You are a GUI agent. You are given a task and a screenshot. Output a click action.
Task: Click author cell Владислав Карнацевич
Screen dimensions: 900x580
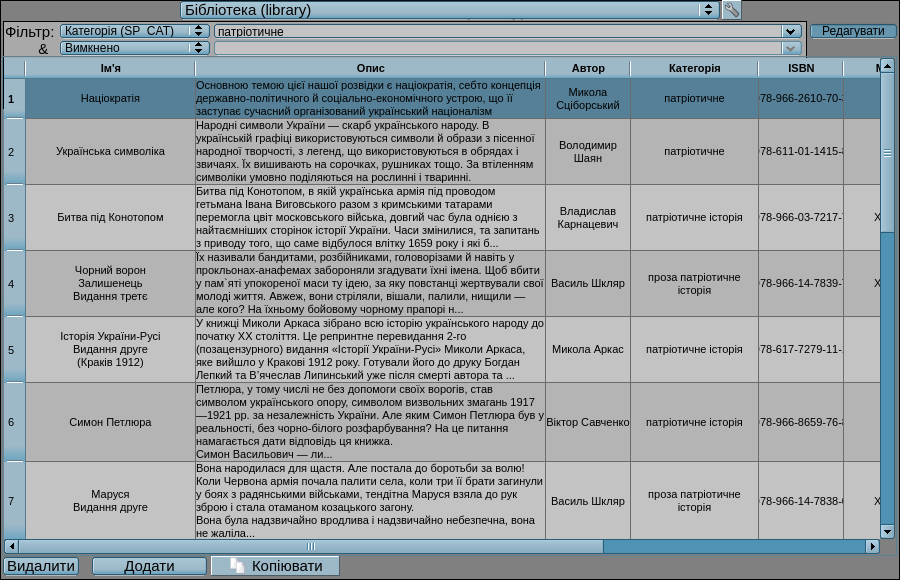tap(588, 218)
